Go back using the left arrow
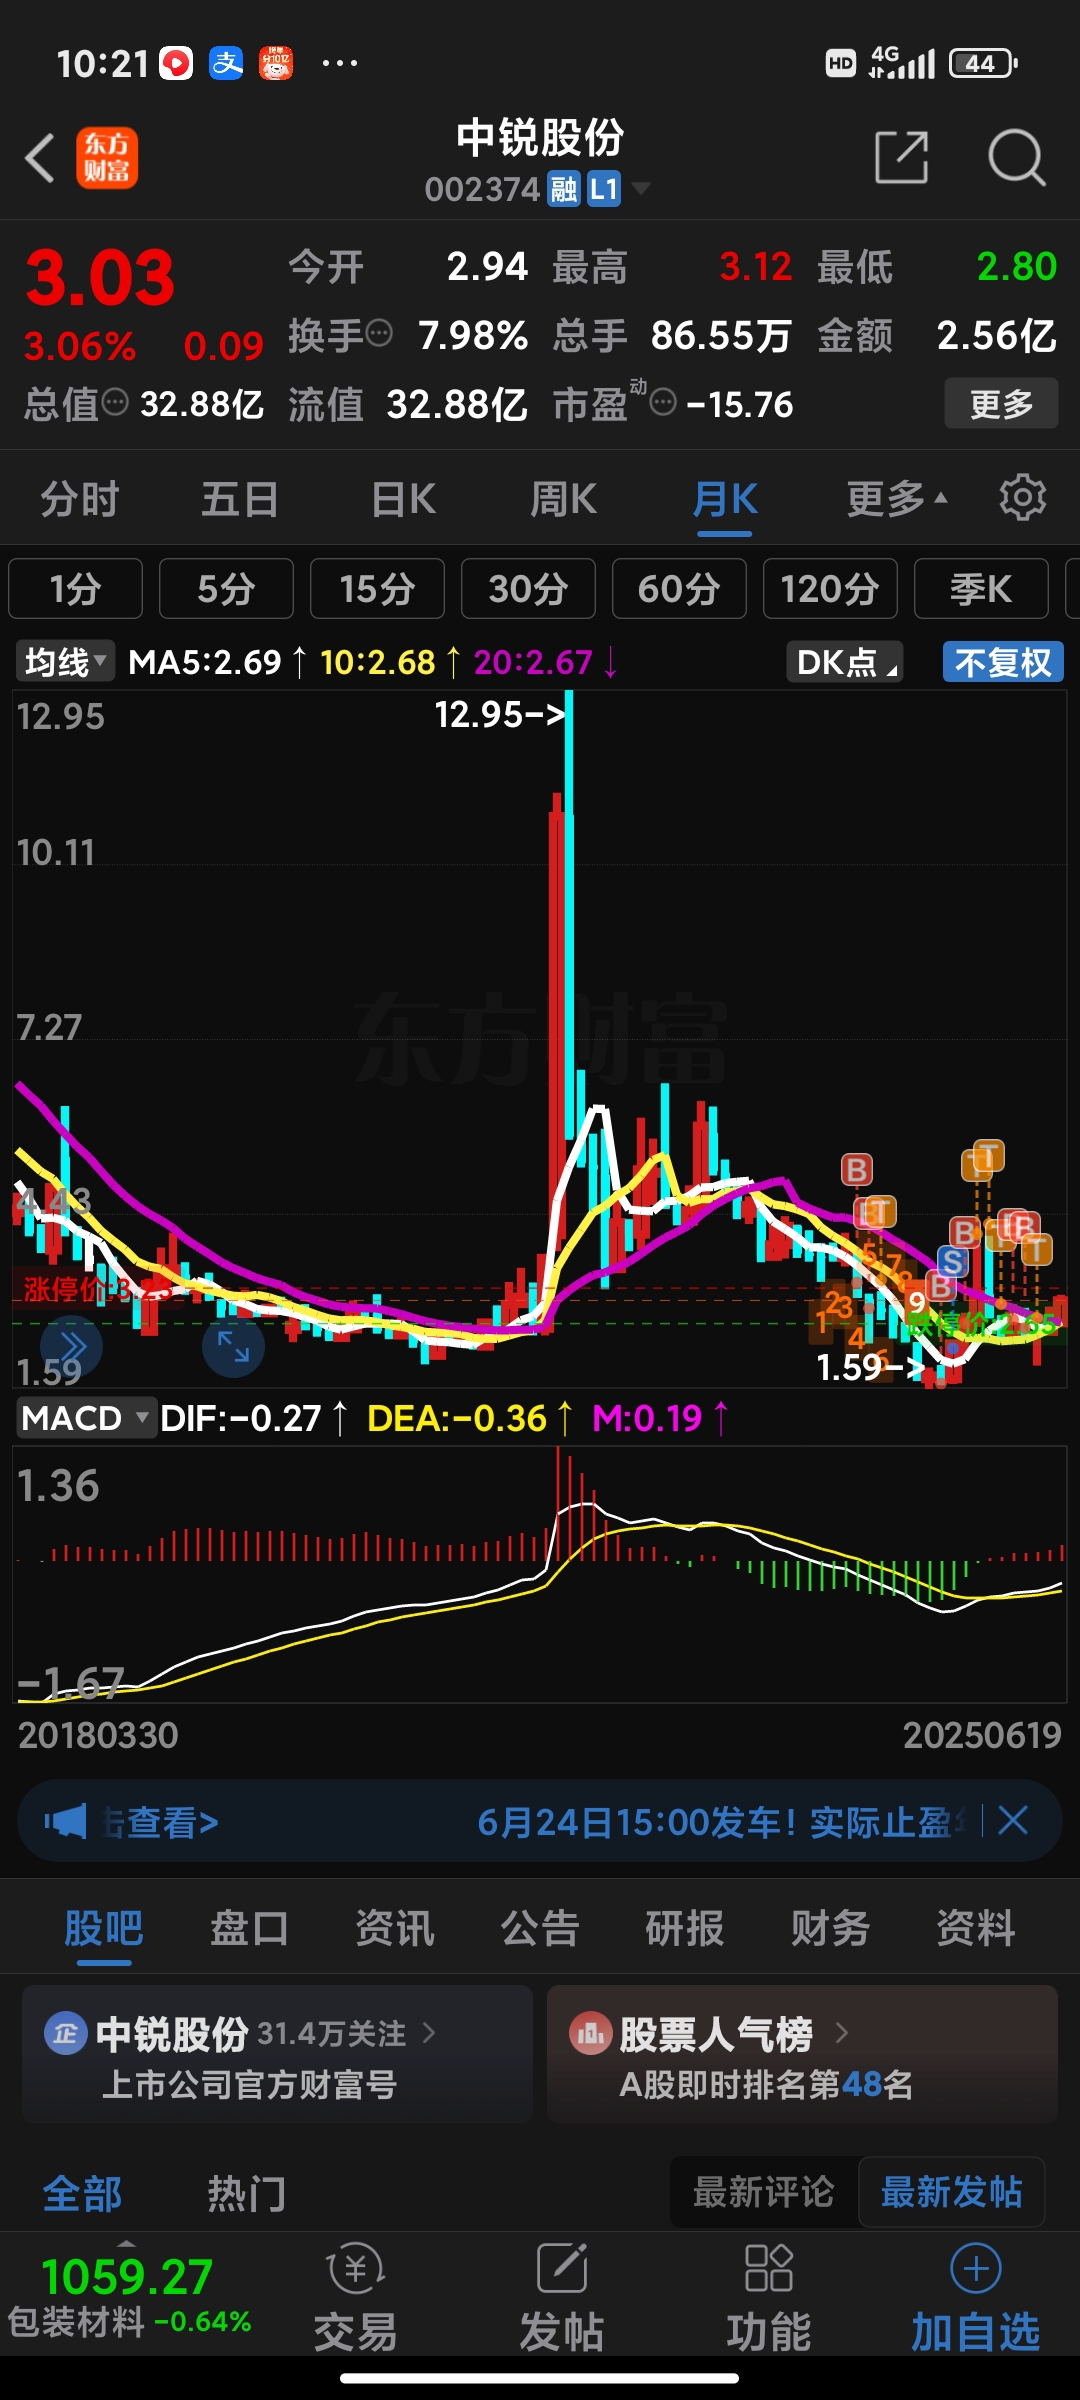The image size is (1080, 2400). coord(40,158)
